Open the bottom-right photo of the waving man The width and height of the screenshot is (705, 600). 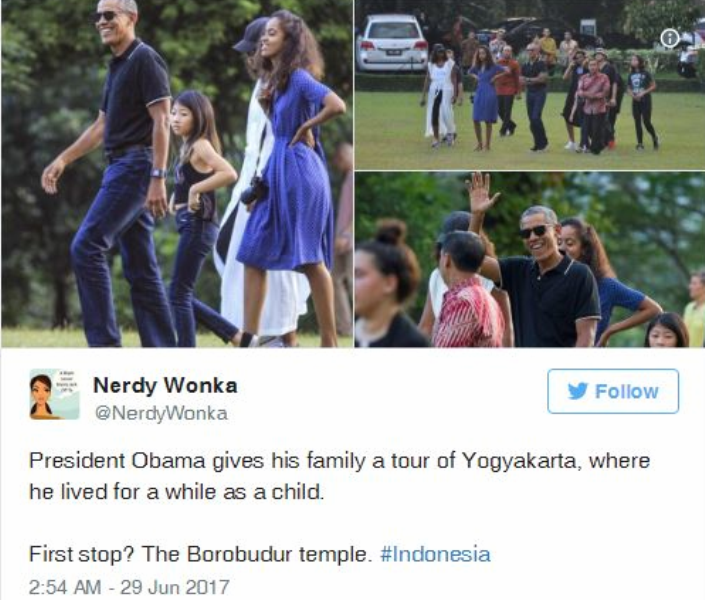[530, 260]
